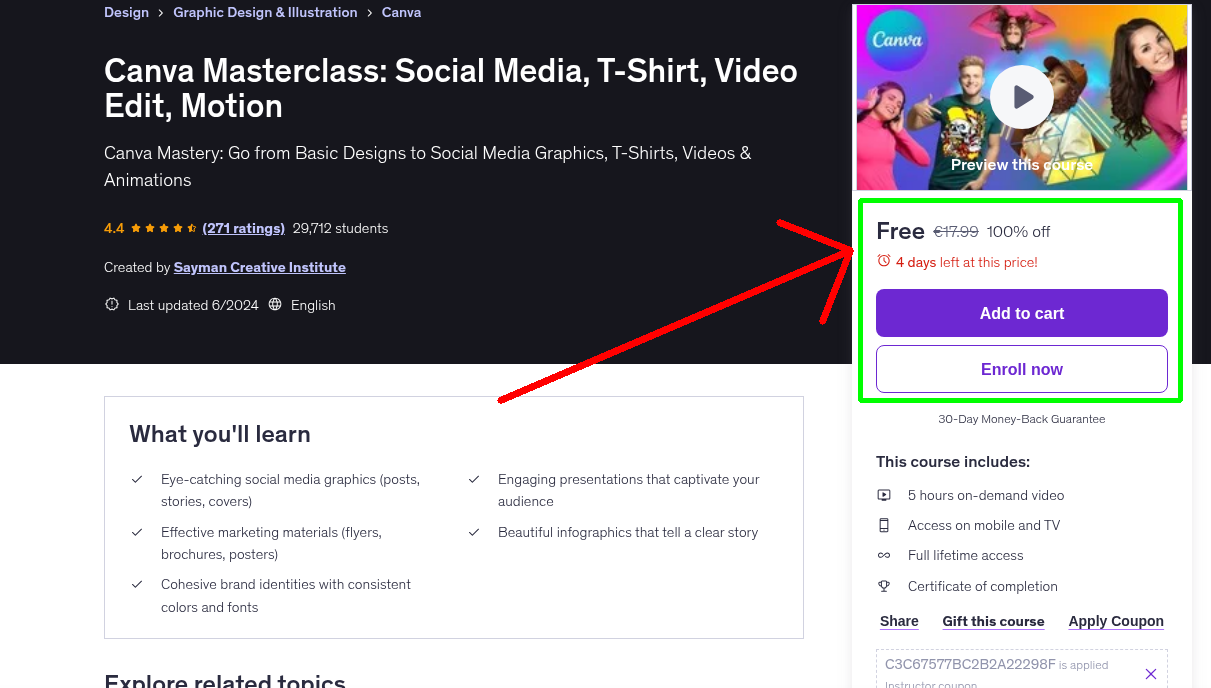Visit the Sayman Creative Institute instructor page
This screenshot has width=1211, height=688.
pos(259,267)
